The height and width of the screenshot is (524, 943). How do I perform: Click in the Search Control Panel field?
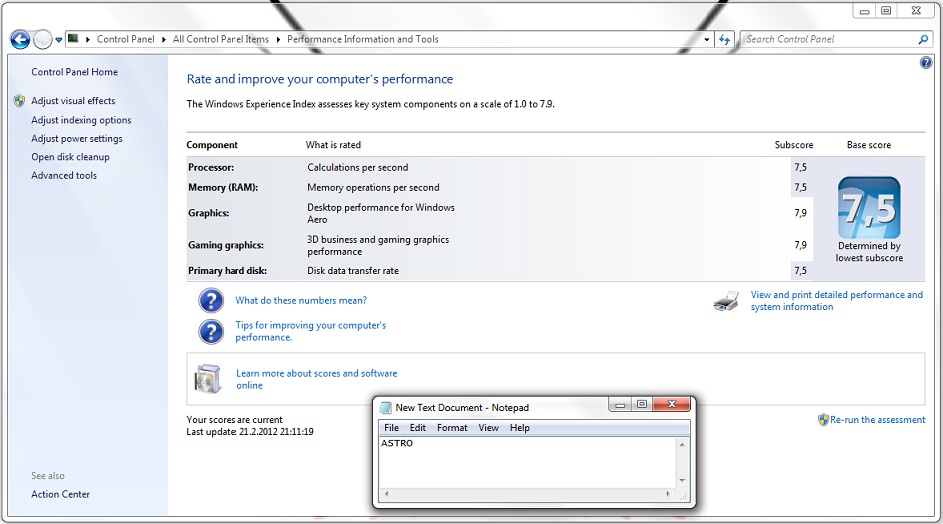(828, 40)
